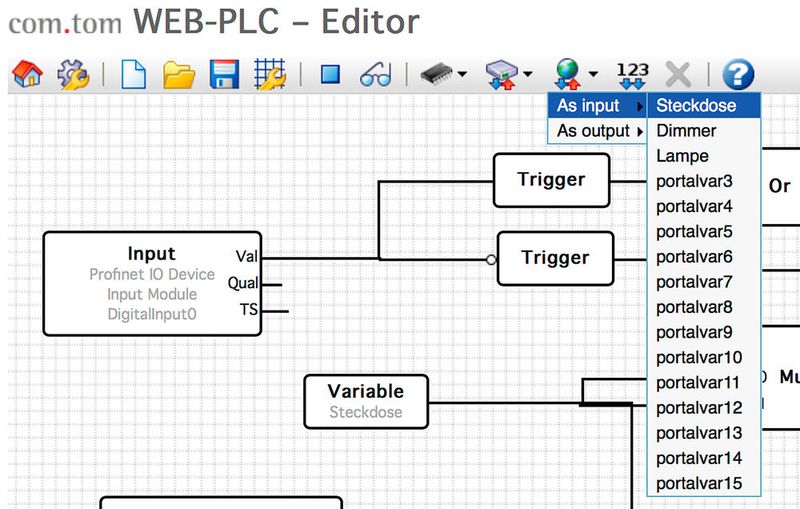Select the Input Profinet IO Device block
The width and height of the screenshot is (800, 509).
pos(152,284)
